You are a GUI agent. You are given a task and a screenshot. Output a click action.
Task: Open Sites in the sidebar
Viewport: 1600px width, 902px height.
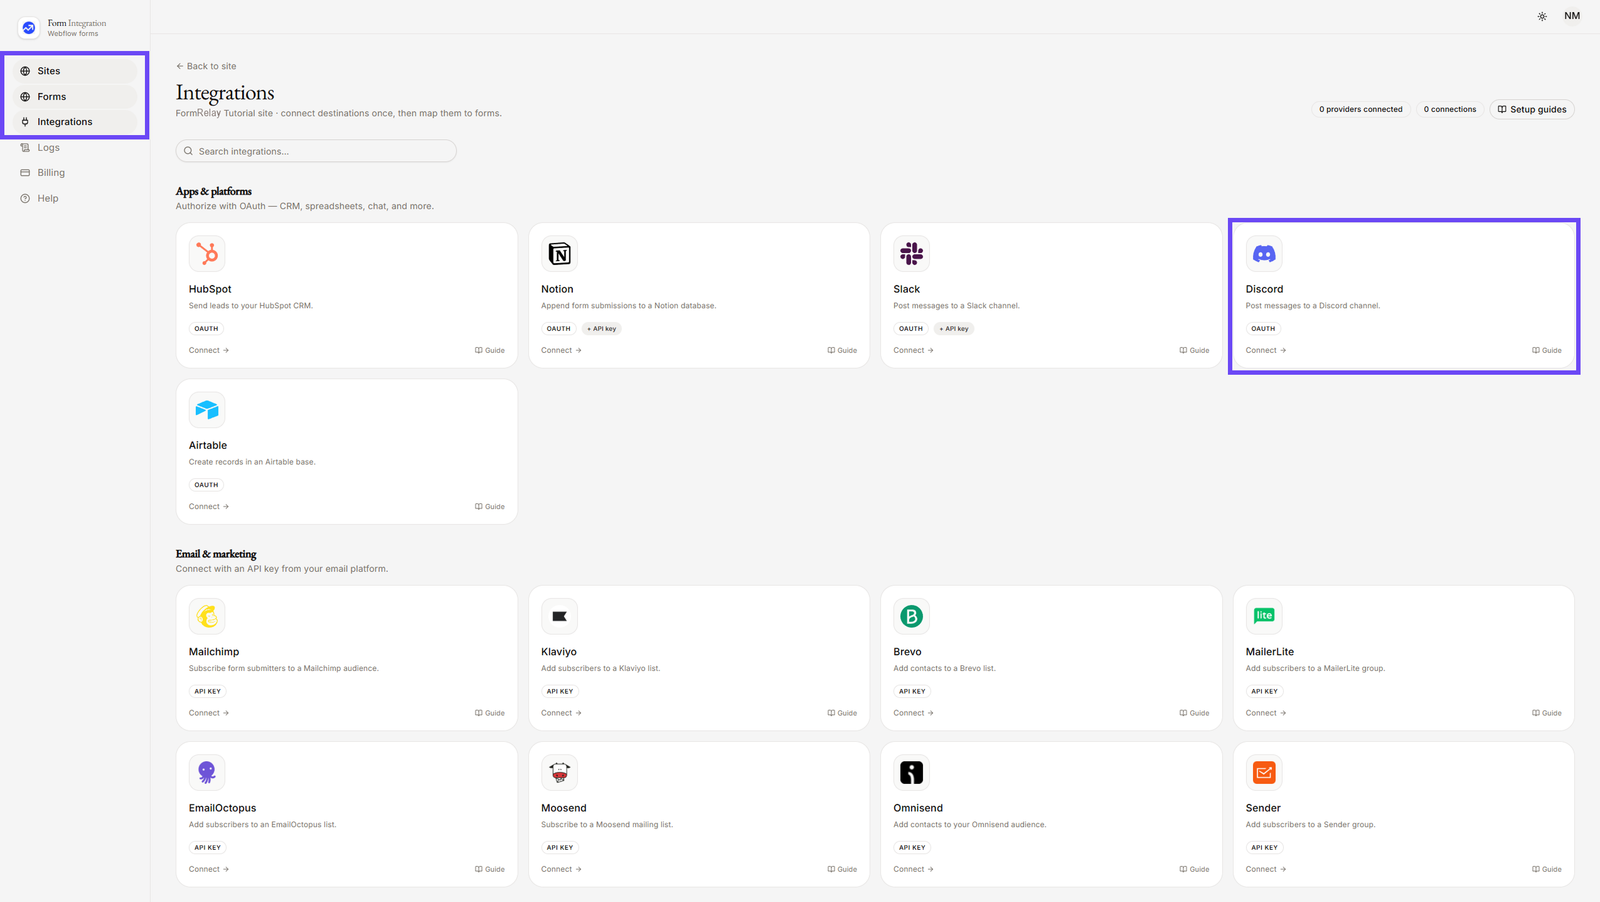pyautogui.click(x=76, y=71)
